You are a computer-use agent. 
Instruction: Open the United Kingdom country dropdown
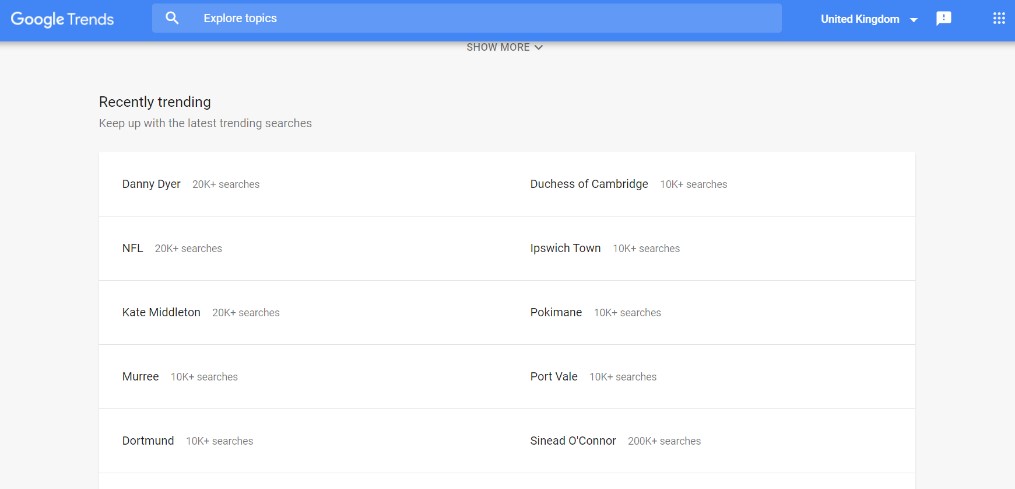point(869,19)
